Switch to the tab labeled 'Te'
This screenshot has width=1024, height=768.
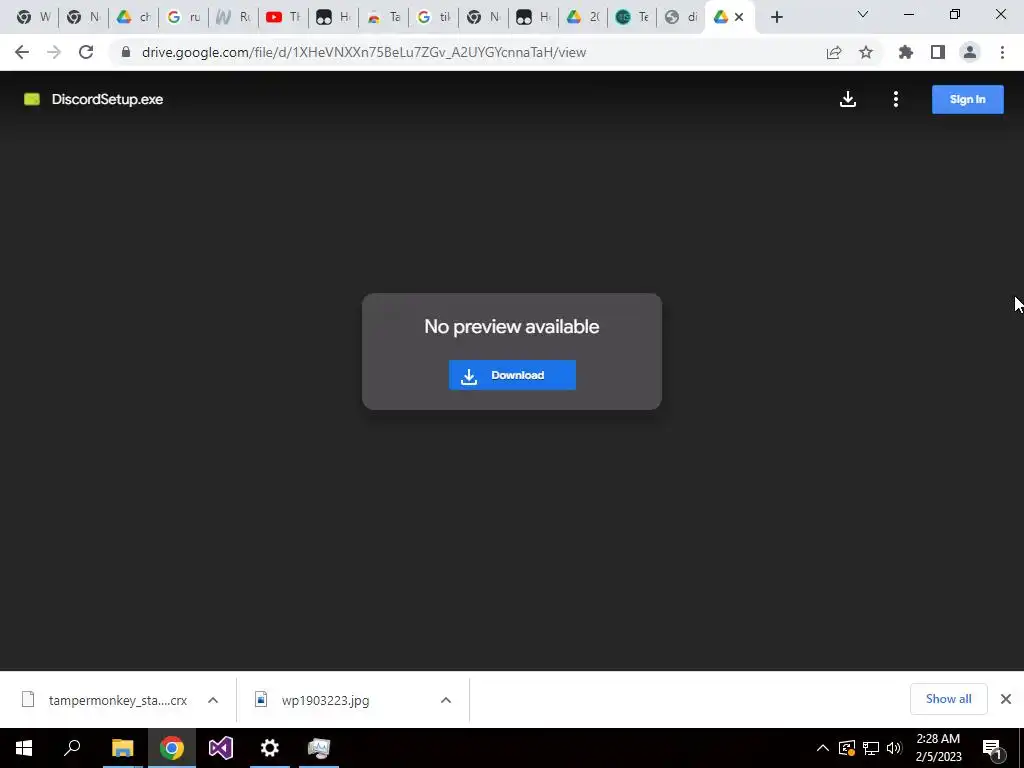pos(633,17)
